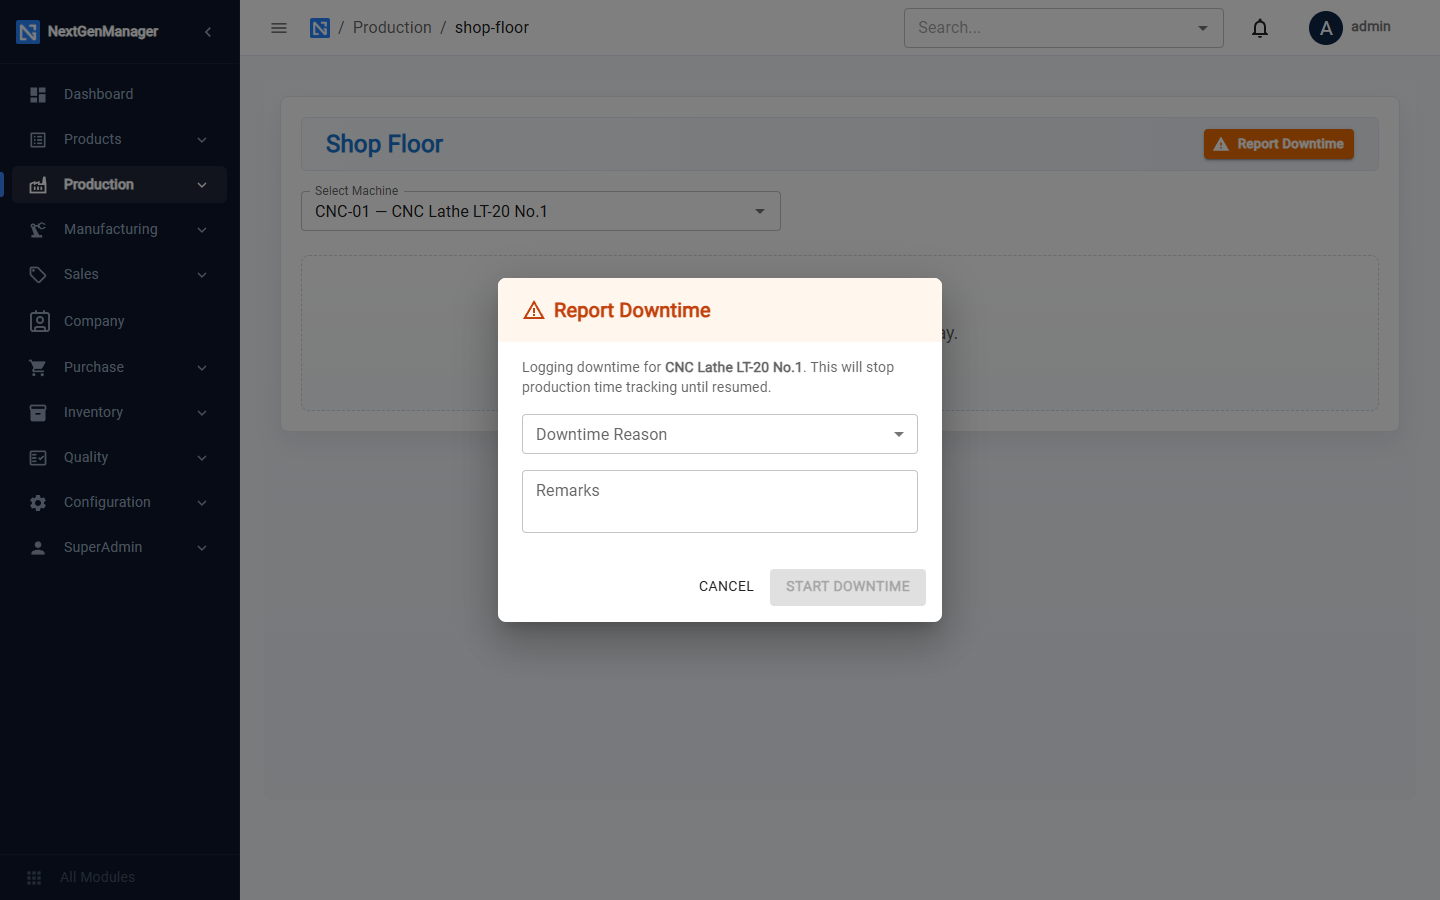Click the Sales tag icon
The width and height of the screenshot is (1440, 900).
click(x=38, y=275)
